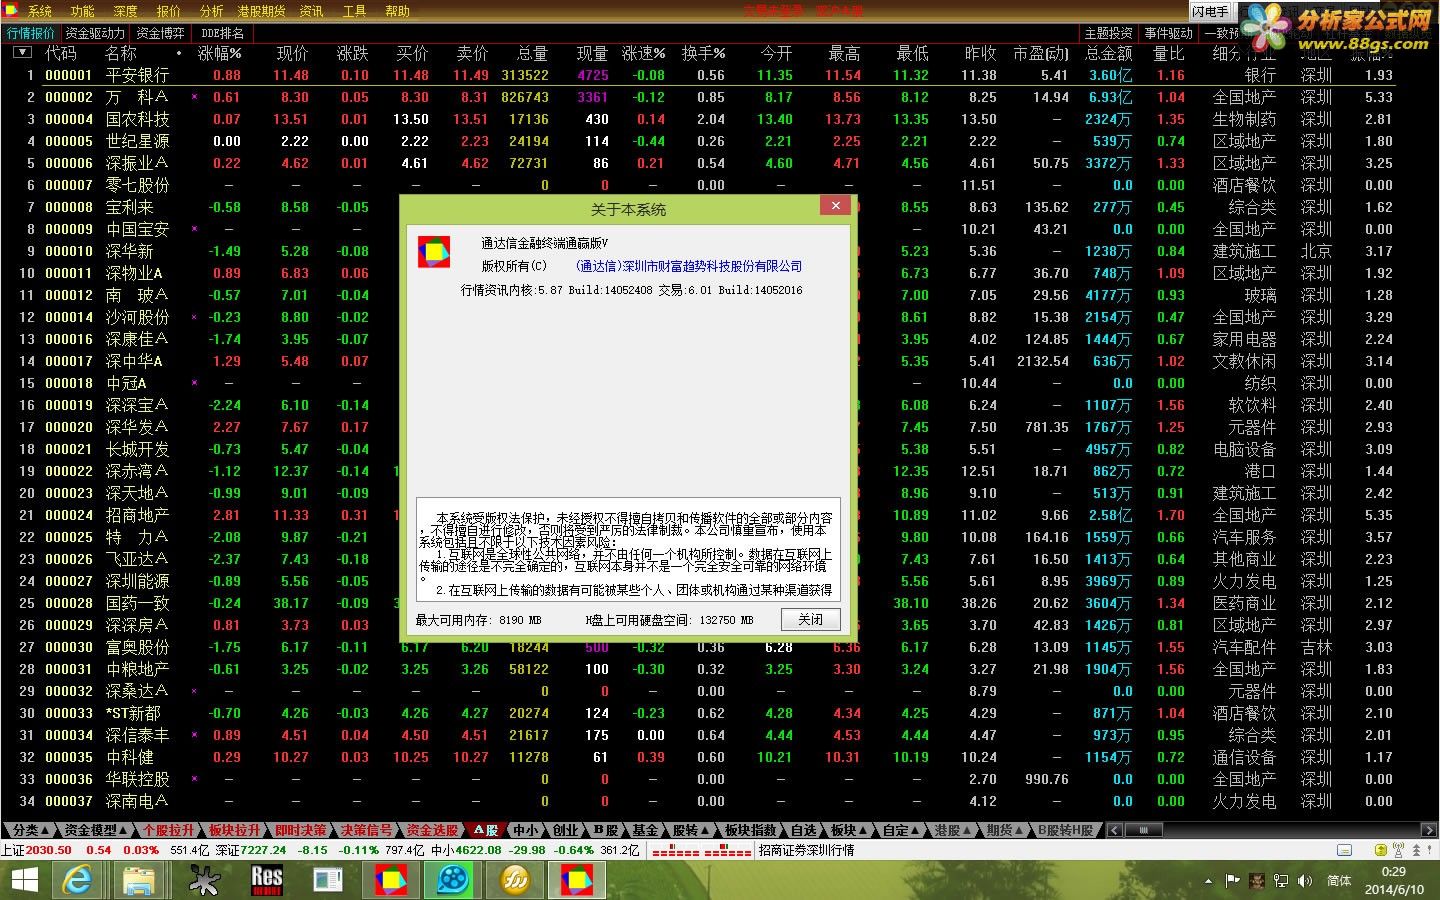Select stock code 000004
This screenshot has height=900, width=1440.
[69, 119]
